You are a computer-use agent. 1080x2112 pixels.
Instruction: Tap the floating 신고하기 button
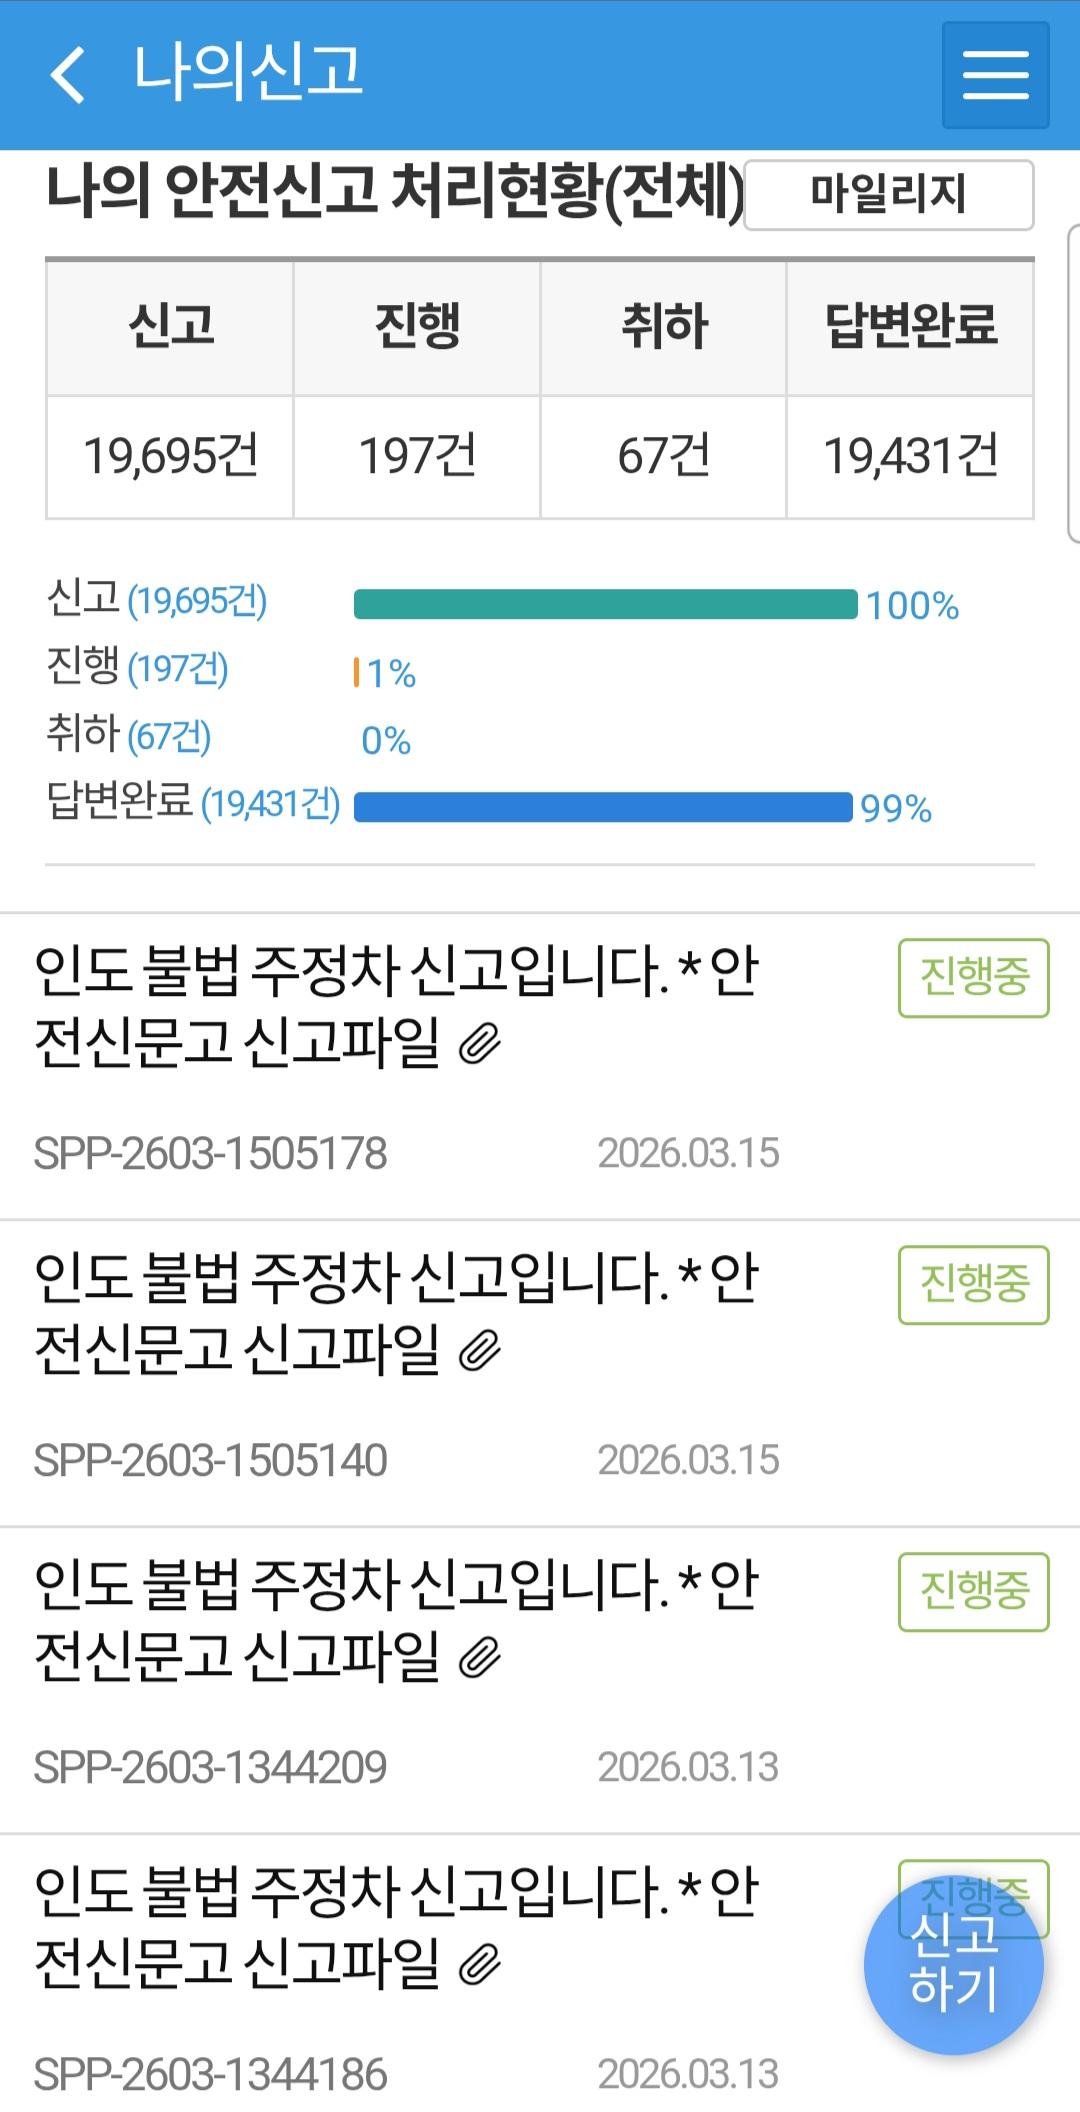[953, 1964]
